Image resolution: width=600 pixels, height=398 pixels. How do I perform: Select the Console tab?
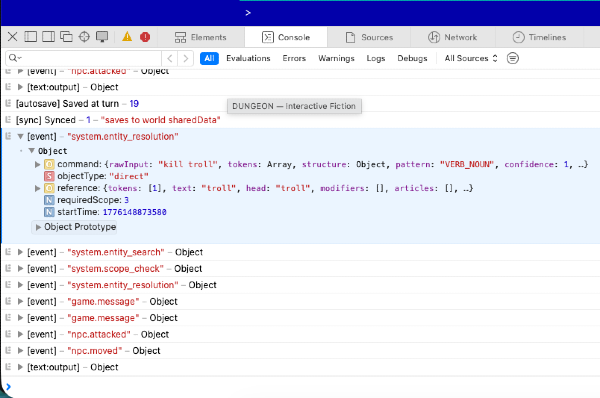(286, 37)
